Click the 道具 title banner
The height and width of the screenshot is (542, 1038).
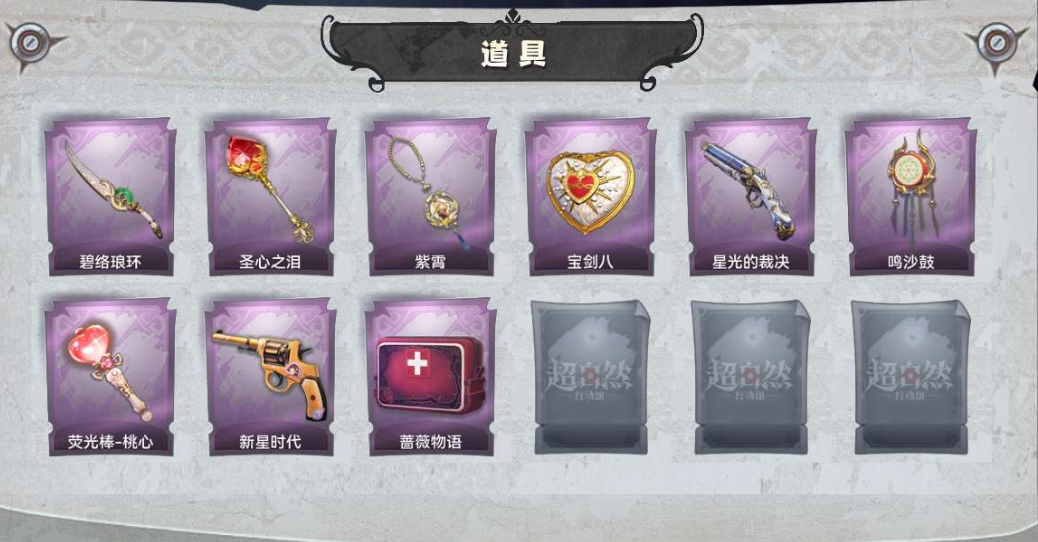[x=513, y=53]
